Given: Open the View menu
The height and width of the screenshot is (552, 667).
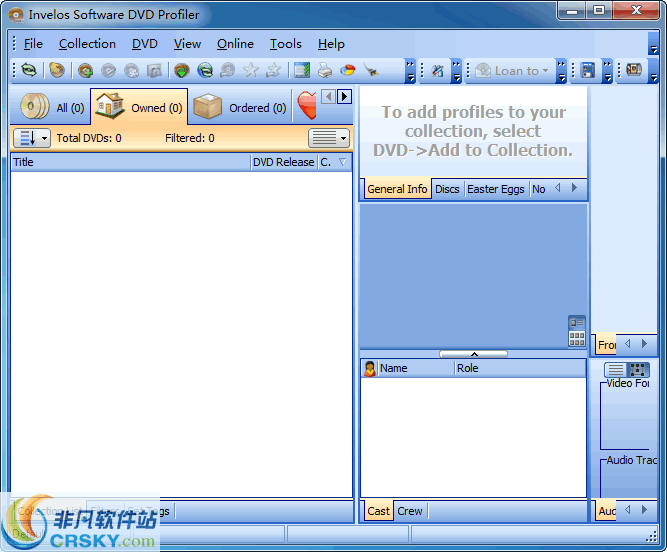Looking at the screenshot, I should click(187, 44).
